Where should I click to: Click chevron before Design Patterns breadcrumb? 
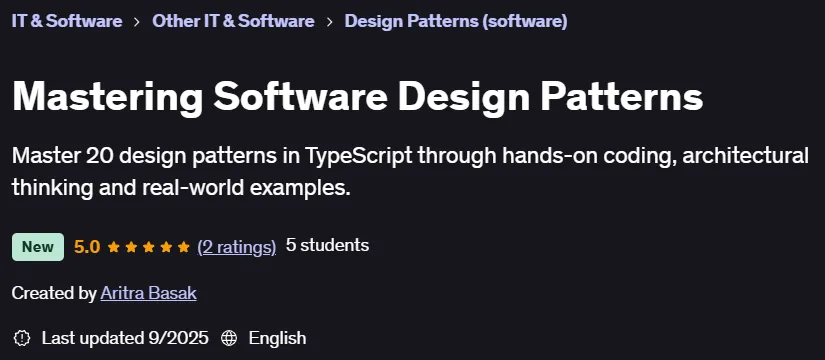(x=329, y=22)
